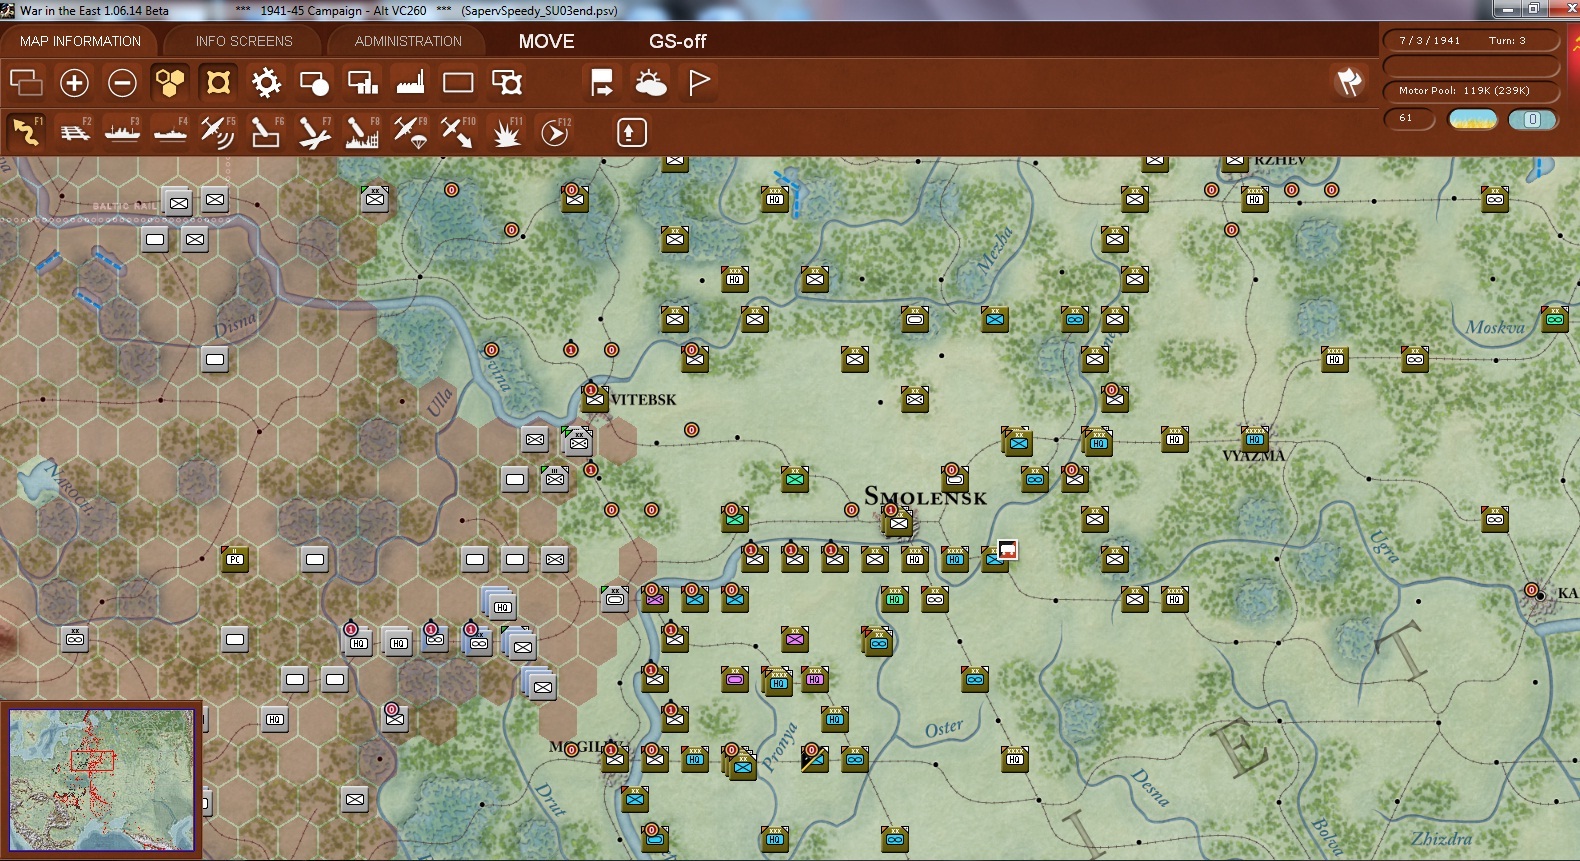This screenshot has height=861, width=1580.
Task: Zoom in on the map
Action: coord(74,82)
